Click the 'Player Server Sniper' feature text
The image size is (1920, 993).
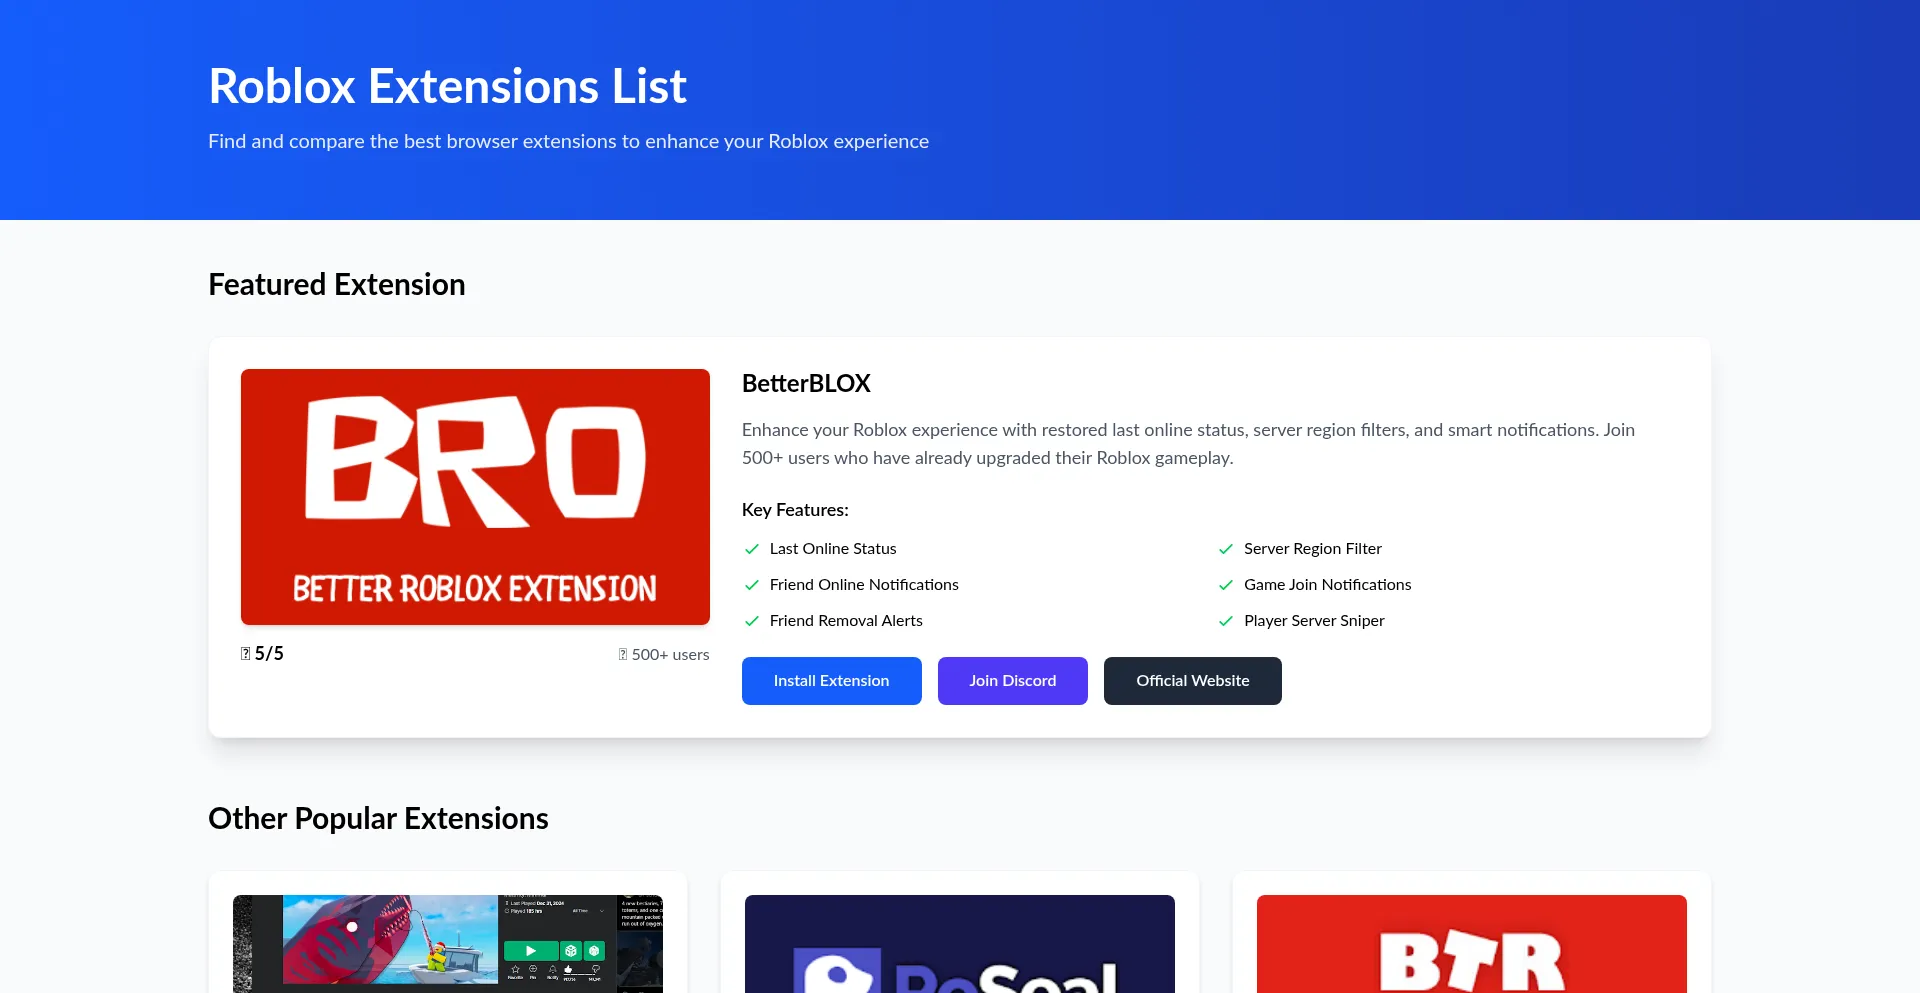pyautogui.click(x=1314, y=621)
